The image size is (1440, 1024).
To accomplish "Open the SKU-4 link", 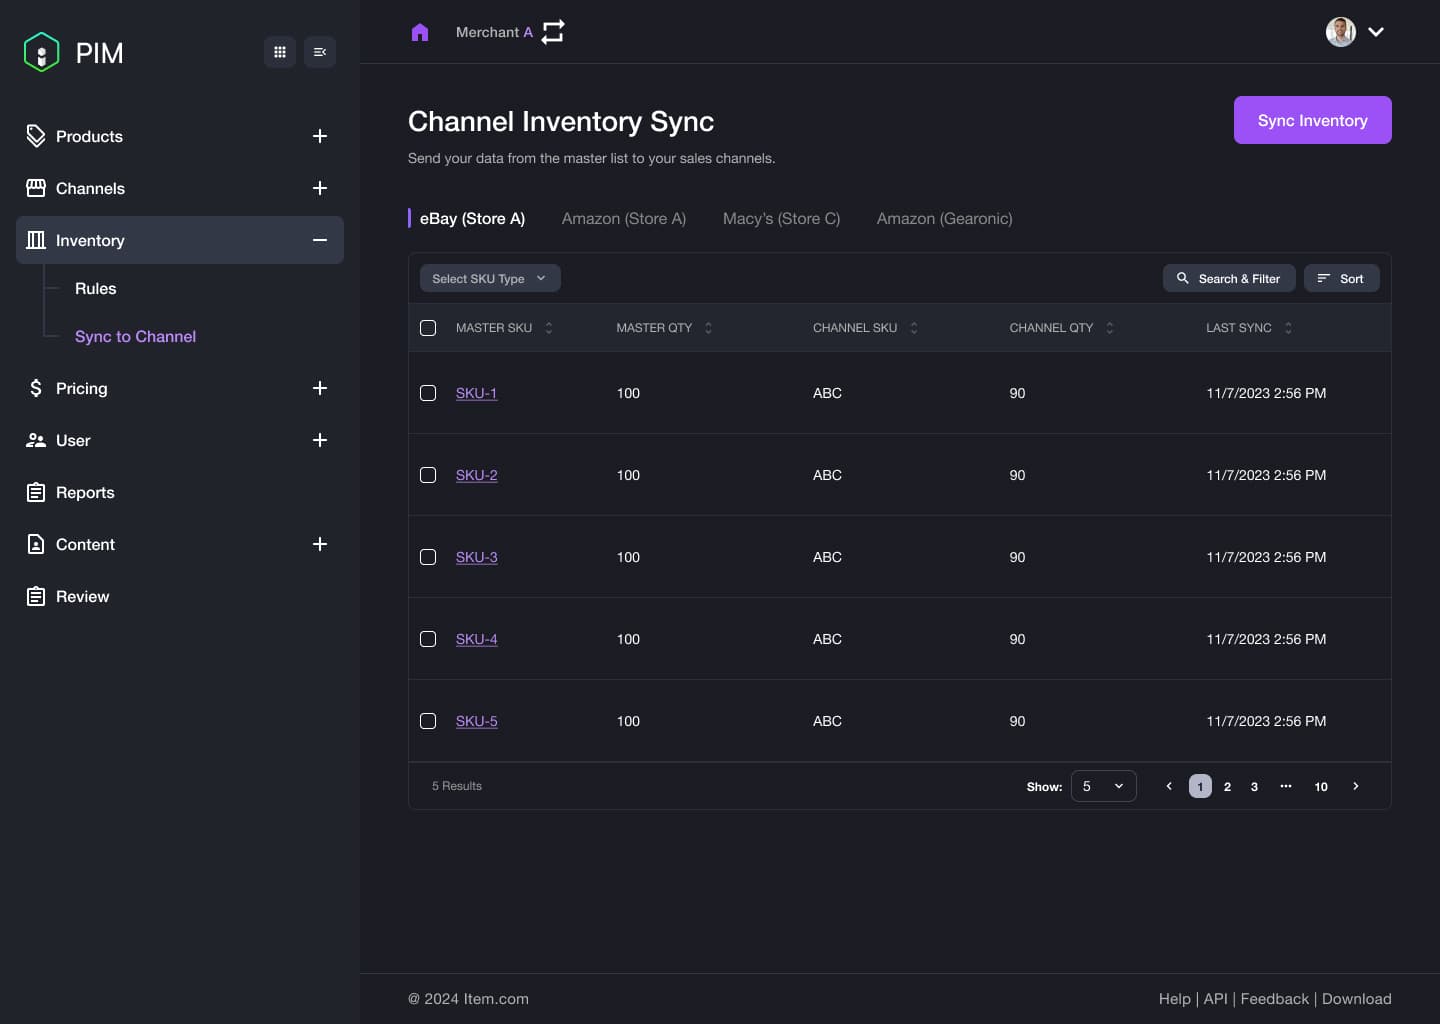I will 476,639.
